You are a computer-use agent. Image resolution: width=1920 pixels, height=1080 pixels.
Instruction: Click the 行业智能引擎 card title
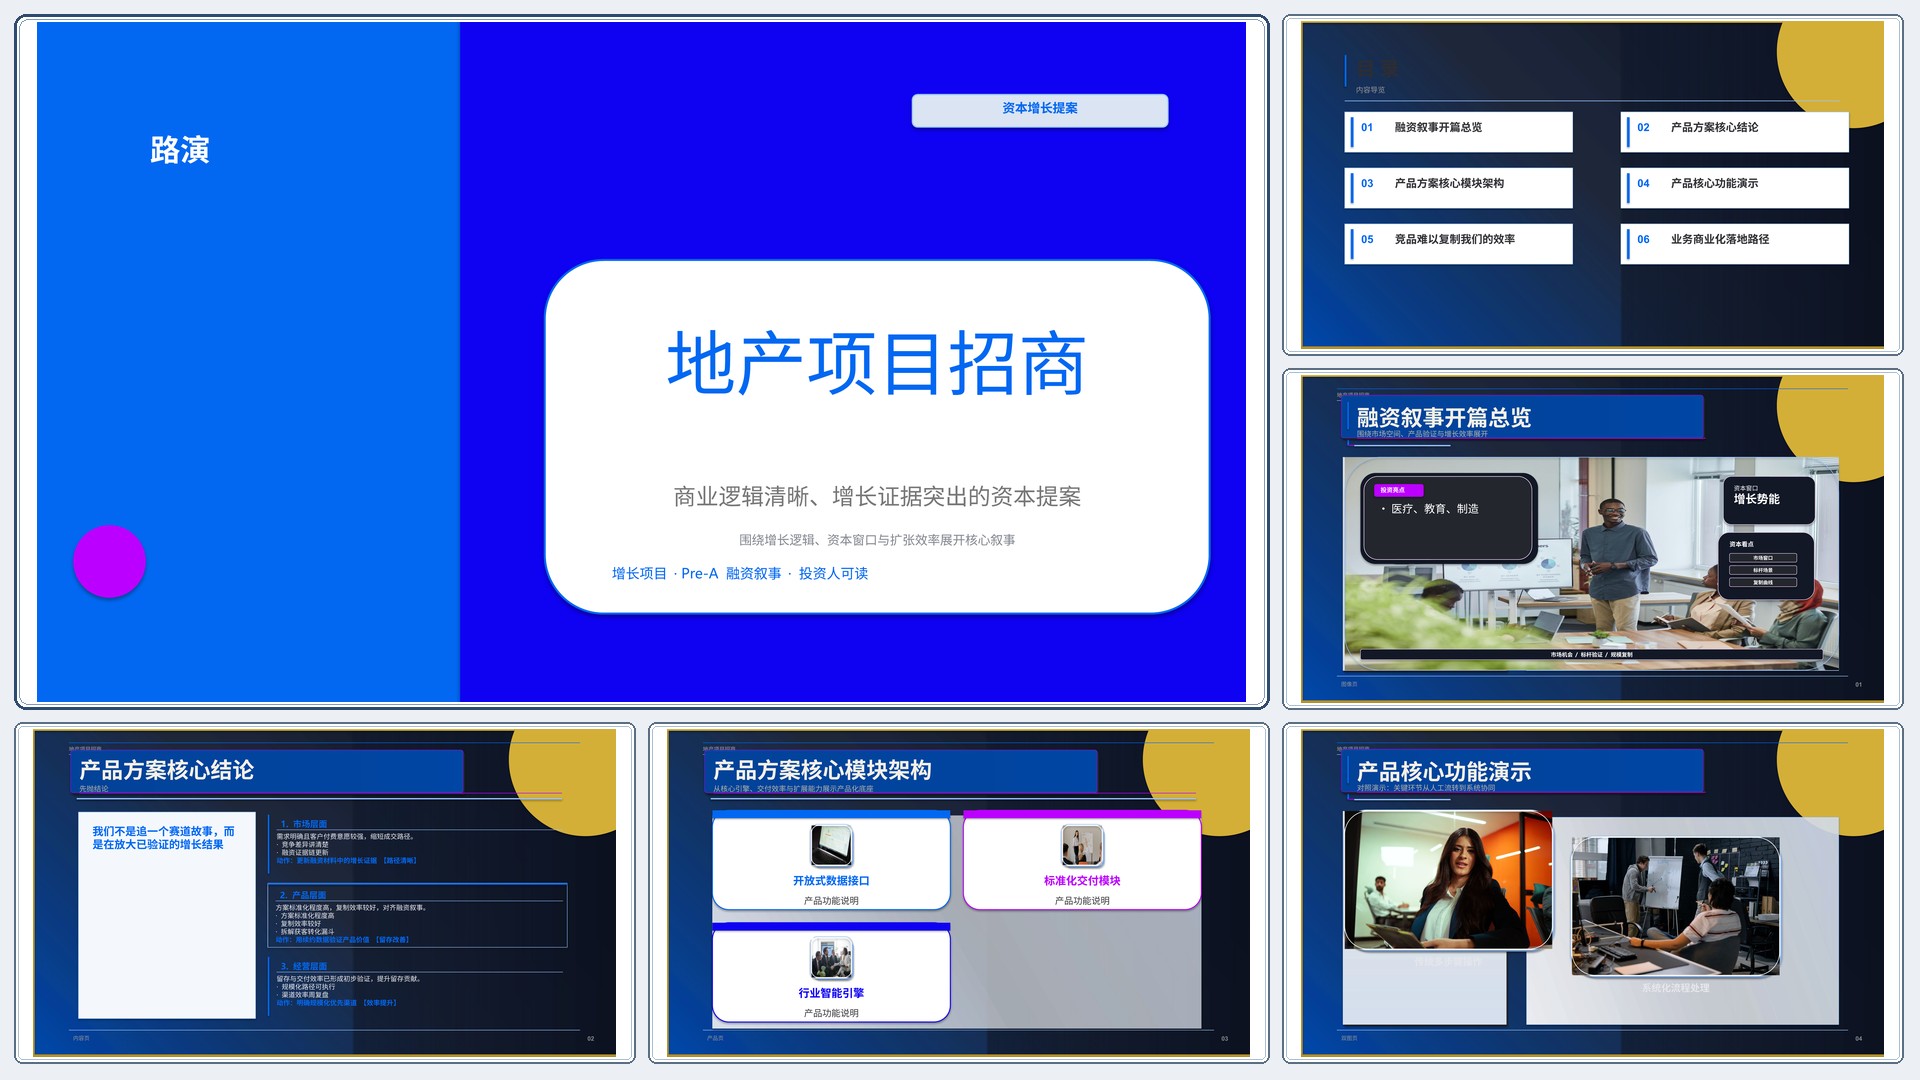pyautogui.click(x=831, y=993)
